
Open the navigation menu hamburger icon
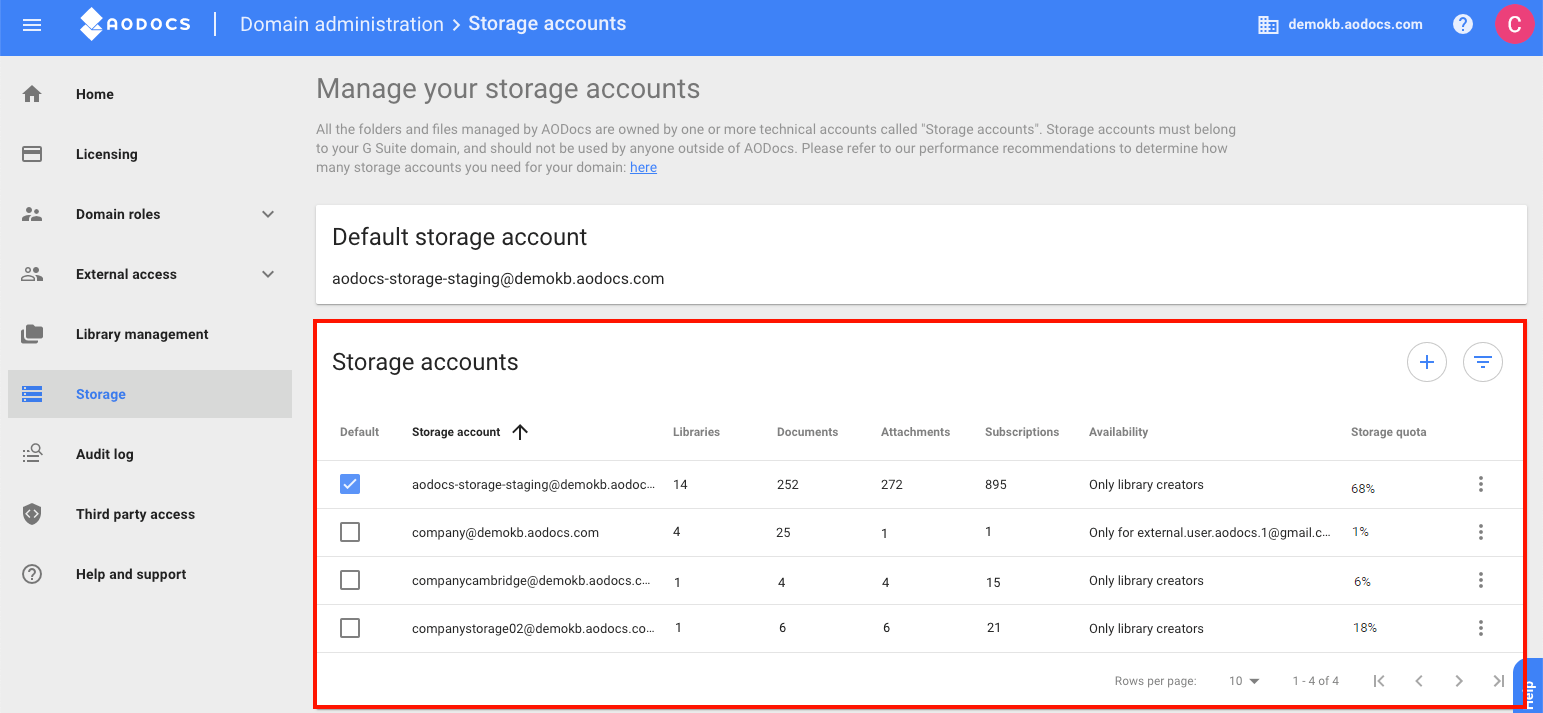tap(31, 24)
